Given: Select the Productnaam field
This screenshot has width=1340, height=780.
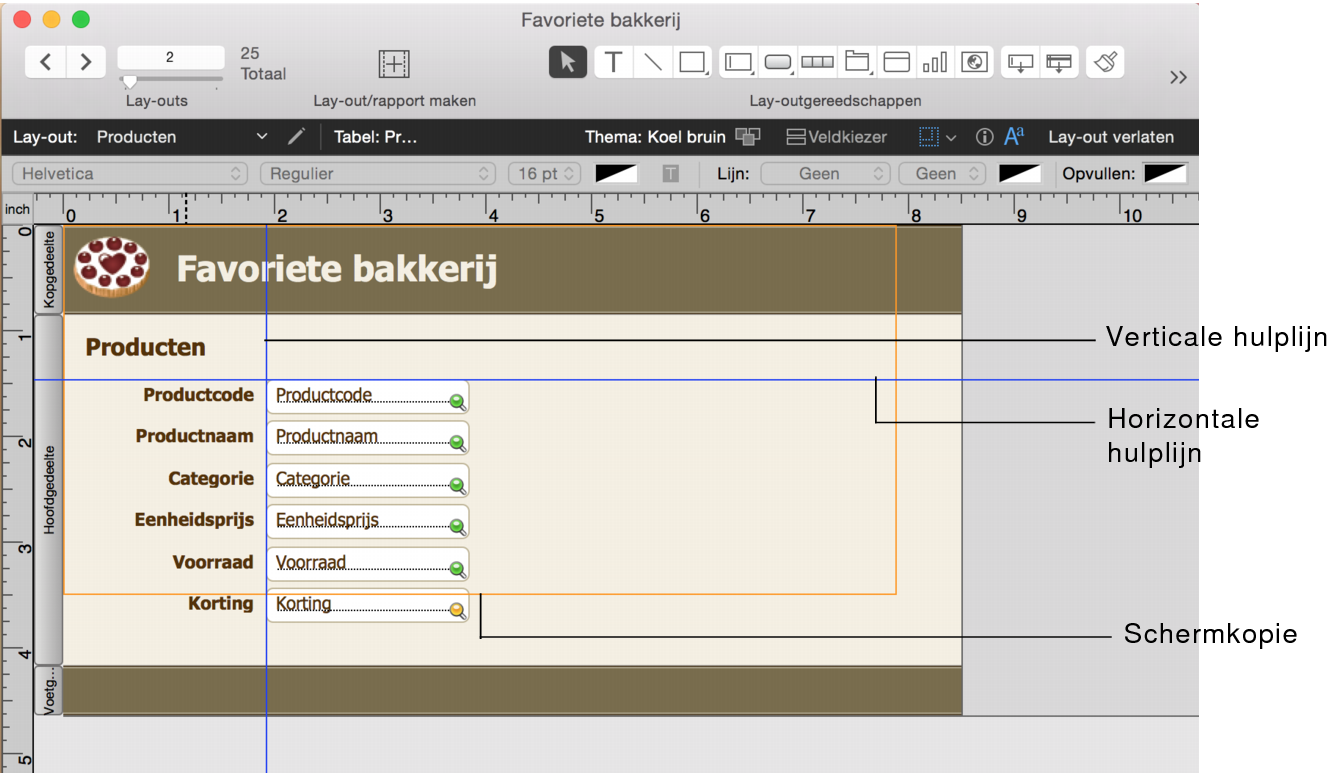Looking at the screenshot, I should click(x=368, y=438).
